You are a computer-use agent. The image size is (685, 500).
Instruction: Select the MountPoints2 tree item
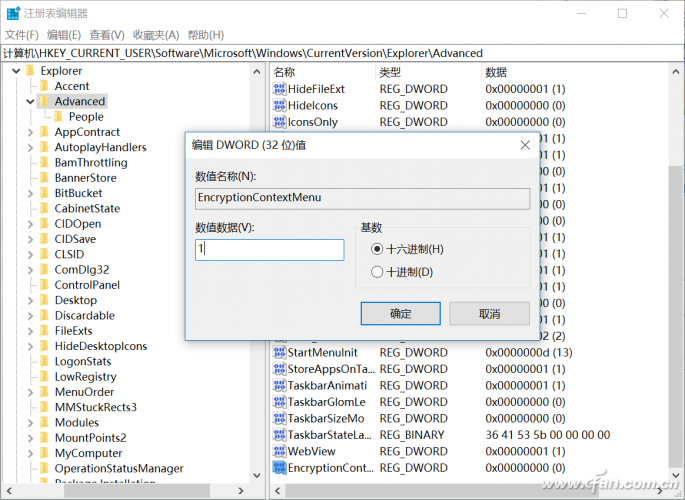point(90,438)
